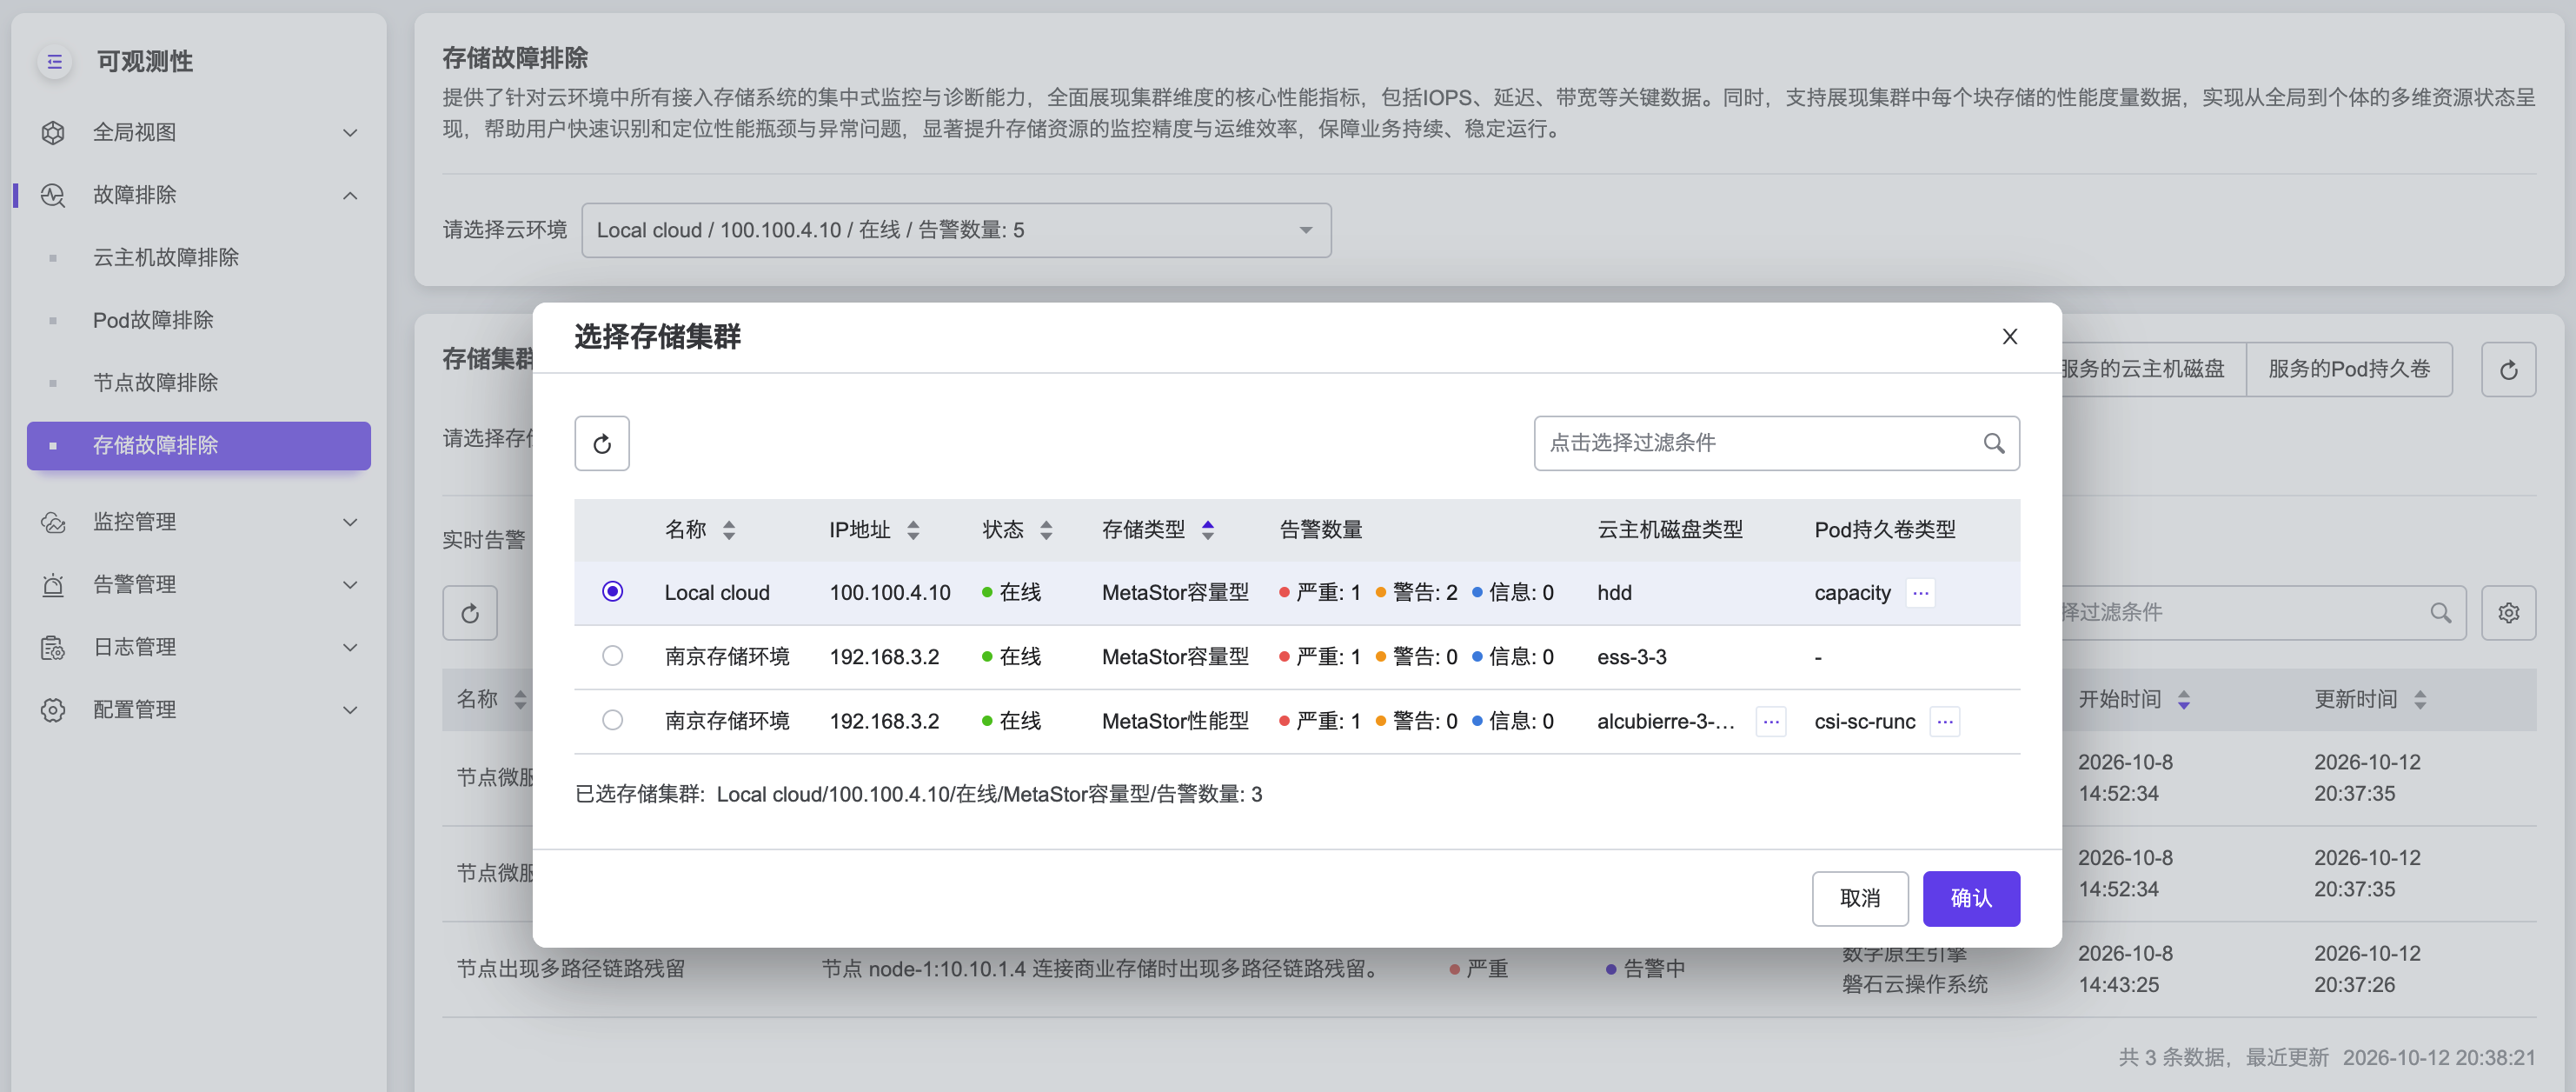Select the 南京存储环境 MetaStor容量型 radio button
2576x1092 pixels.
(613, 656)
